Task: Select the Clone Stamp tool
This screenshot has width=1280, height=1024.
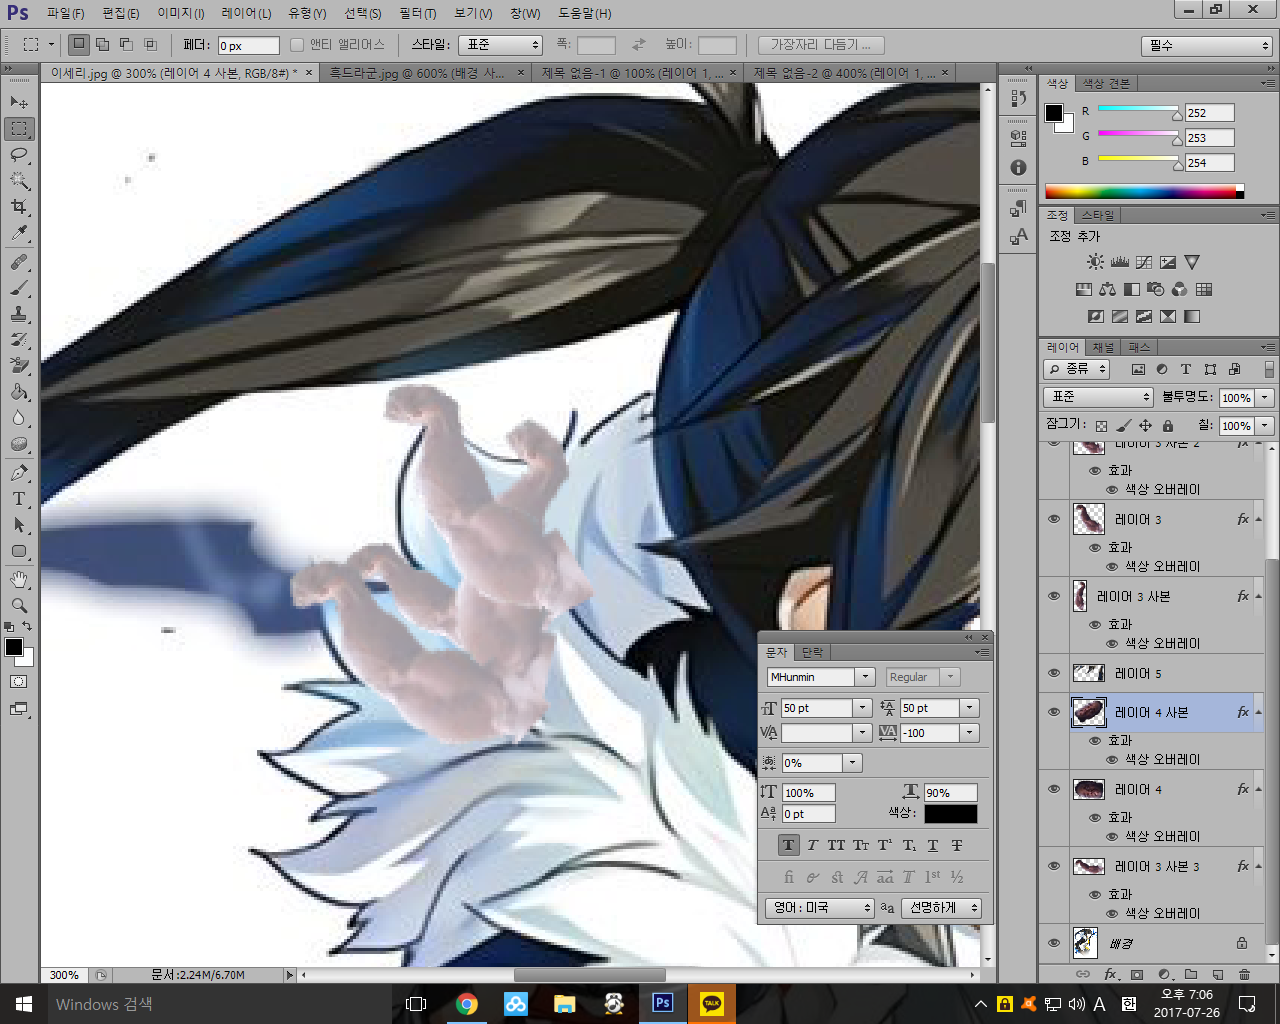Action: 19,314
